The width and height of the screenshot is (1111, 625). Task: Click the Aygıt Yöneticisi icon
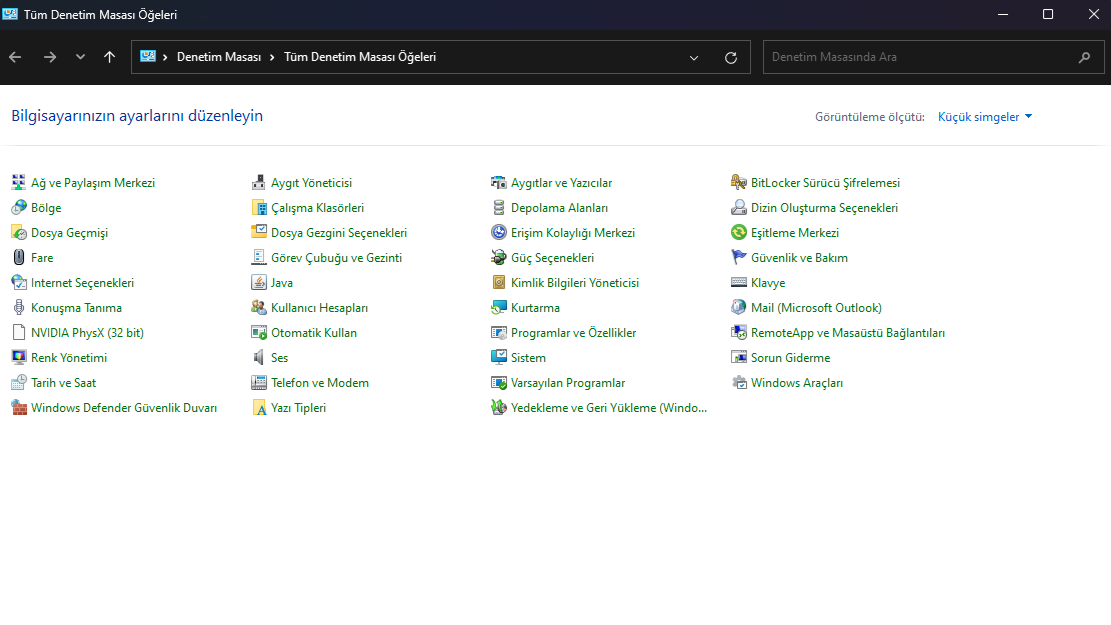tap(259, 183)
